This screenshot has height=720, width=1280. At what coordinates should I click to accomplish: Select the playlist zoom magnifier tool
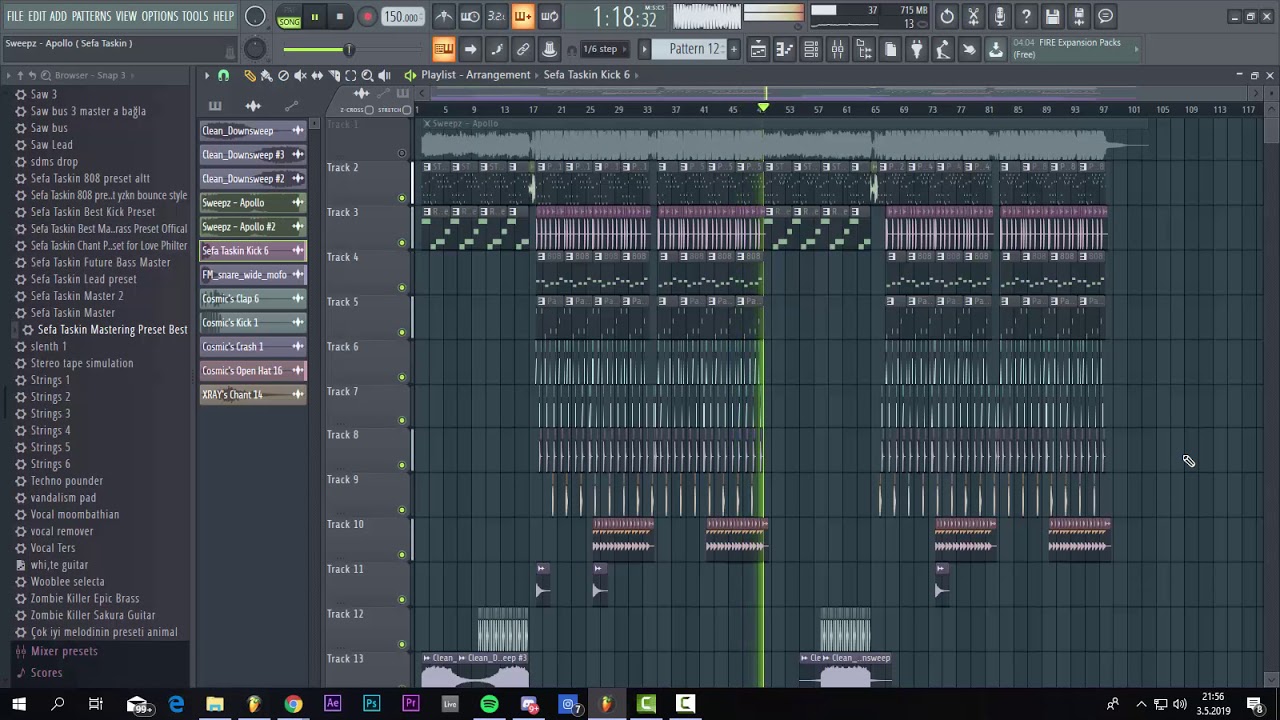tap(367, 75)
